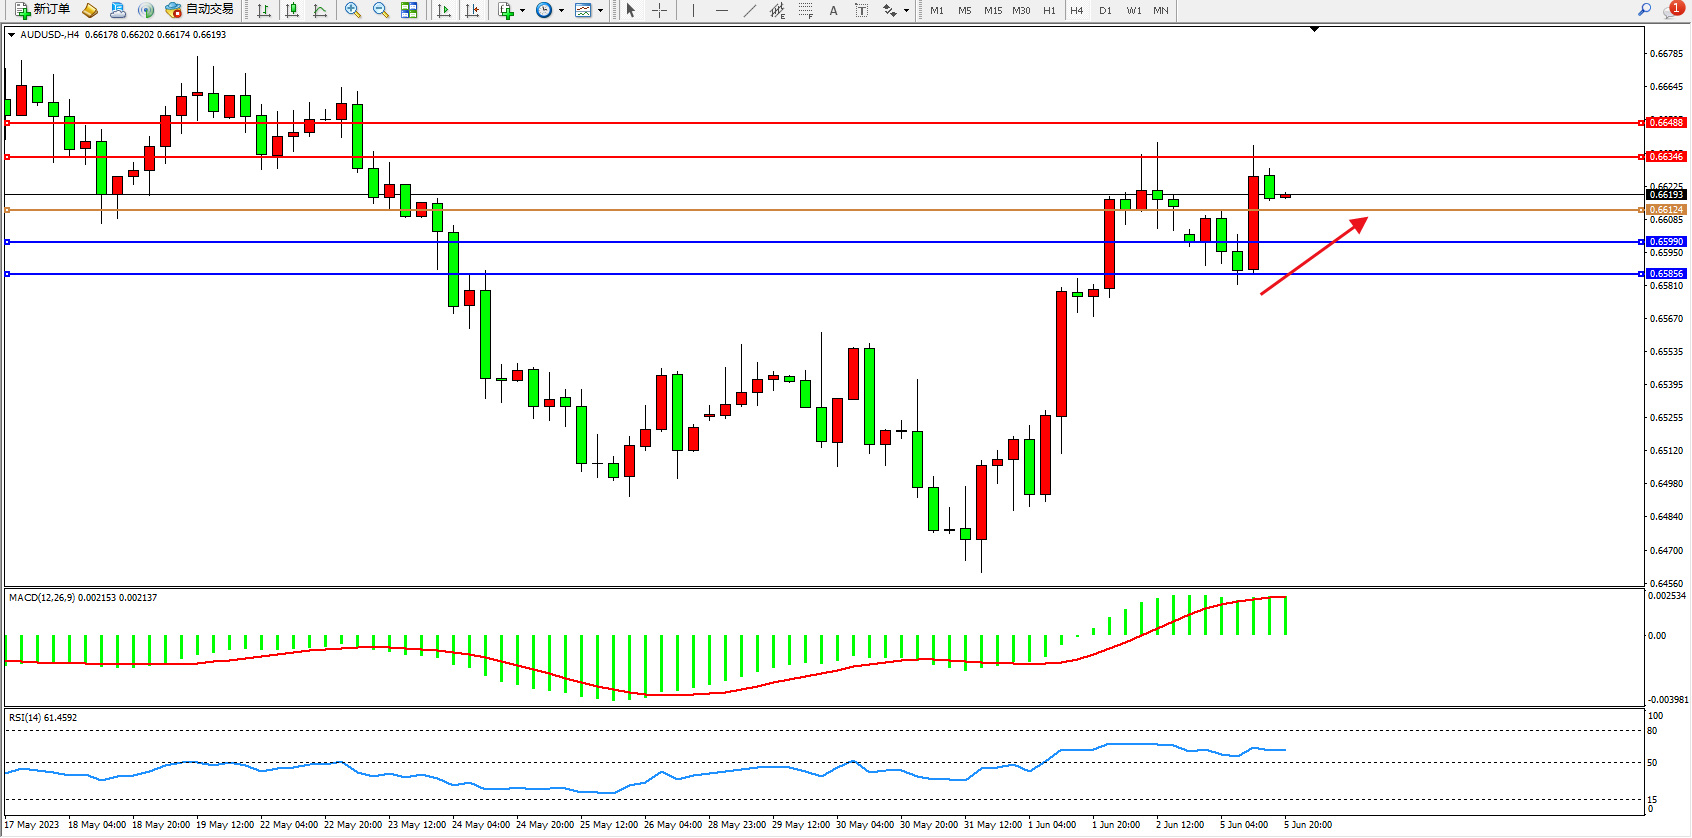Open the periodicity clock dropdown arrow
This screenshot has height=838, width=1692.
(561, 11)
